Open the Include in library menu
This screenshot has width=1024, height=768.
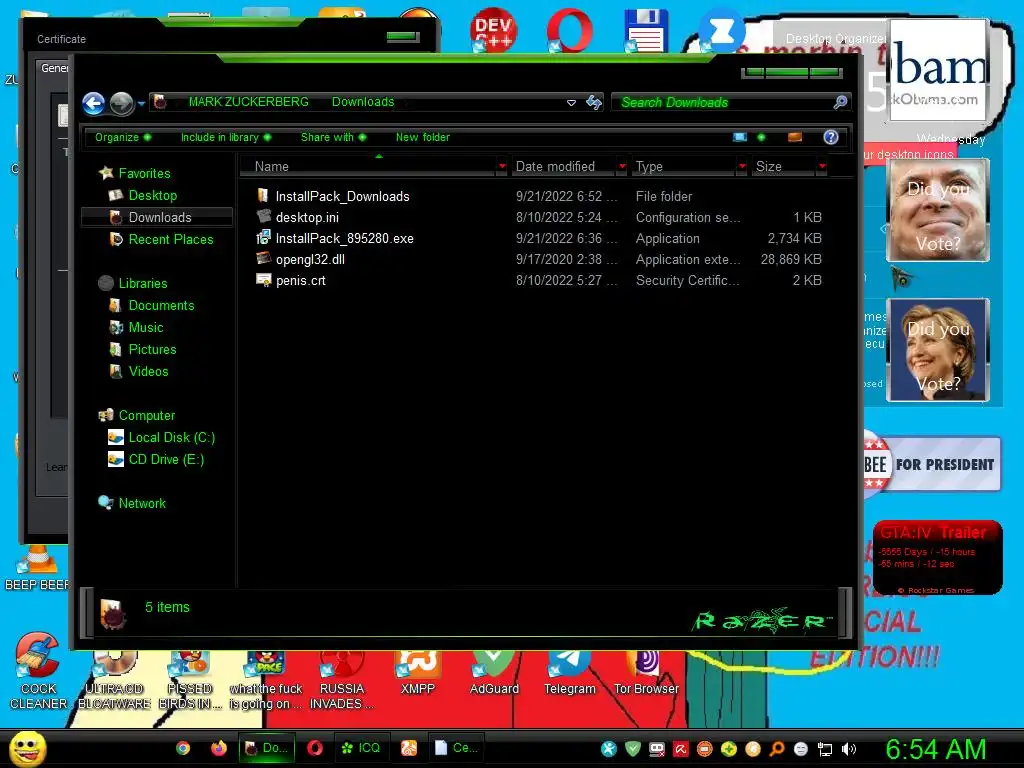point(225,137)
